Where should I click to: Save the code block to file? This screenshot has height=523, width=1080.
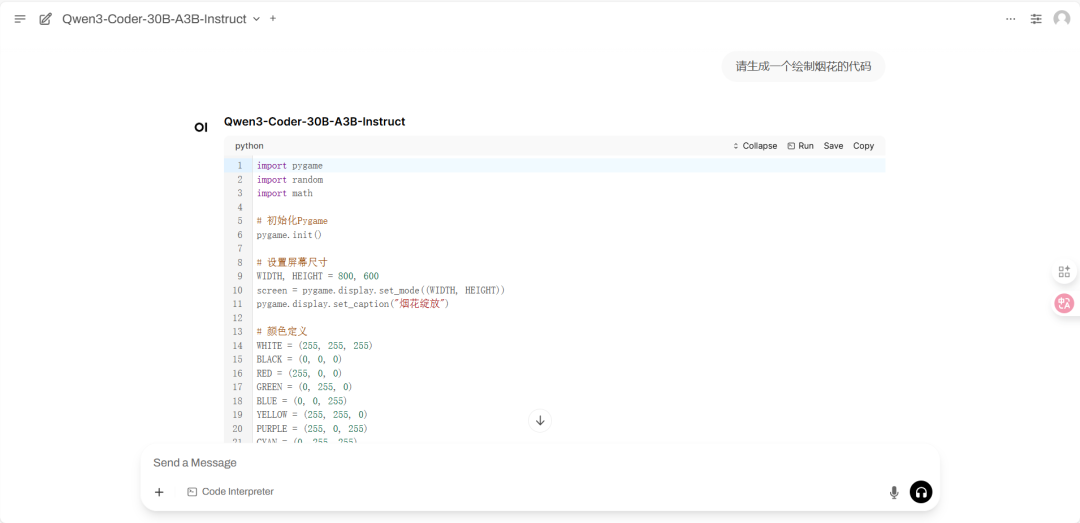tap(833, 146)
